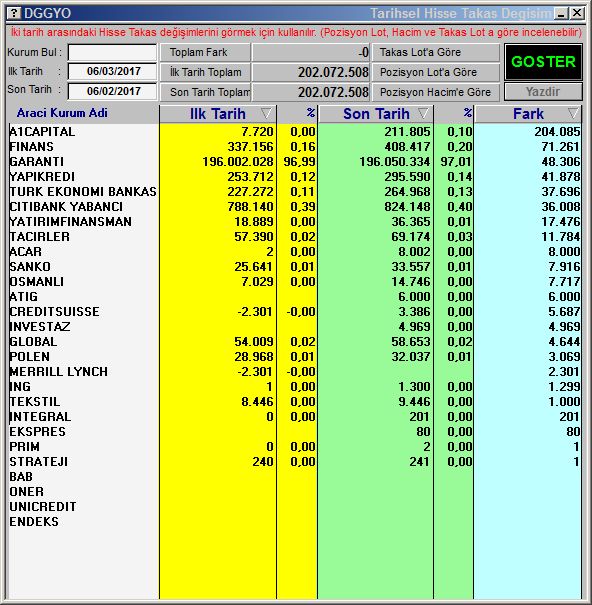The height and width of the screenshot is (605, 592).
Task: Click the Son Tarih date field
Action: pos(112,91)
